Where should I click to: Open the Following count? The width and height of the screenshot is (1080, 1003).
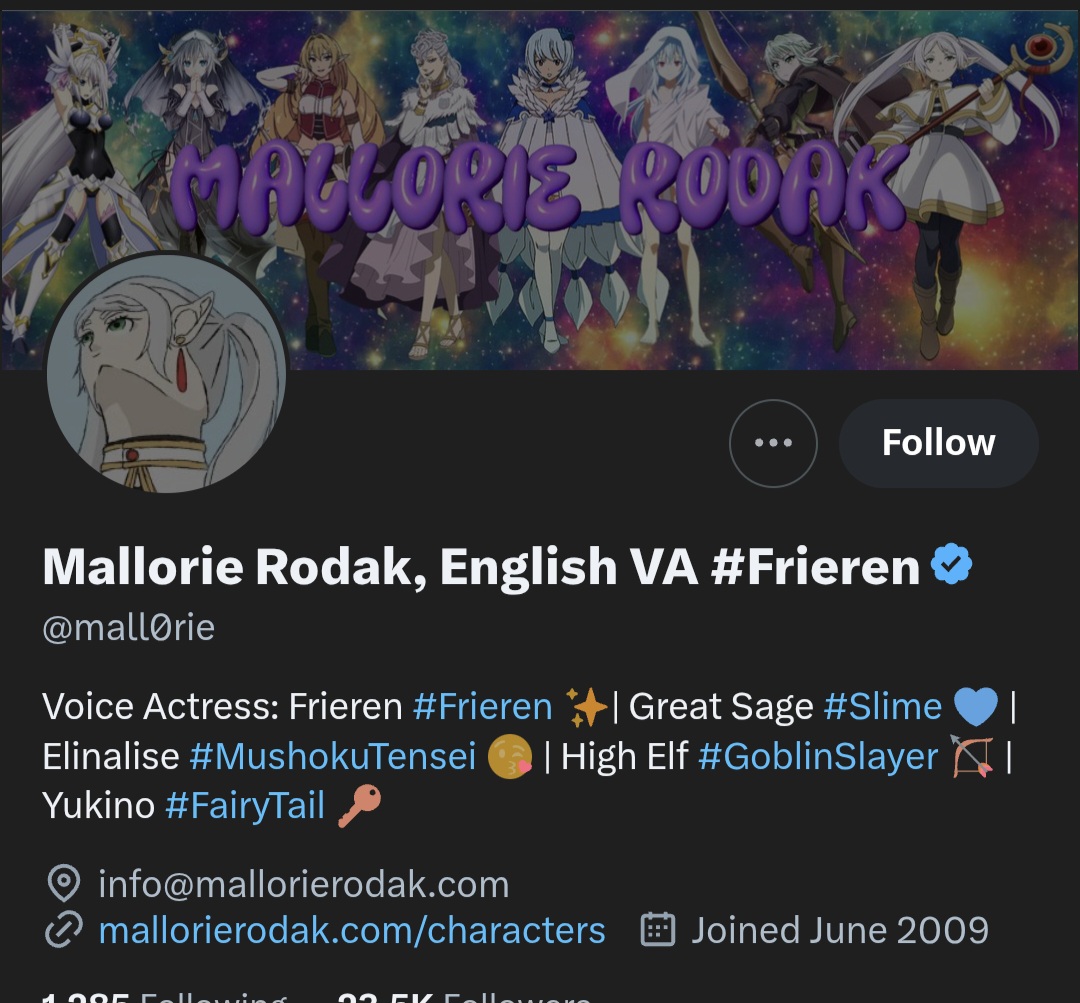(164, 997)
